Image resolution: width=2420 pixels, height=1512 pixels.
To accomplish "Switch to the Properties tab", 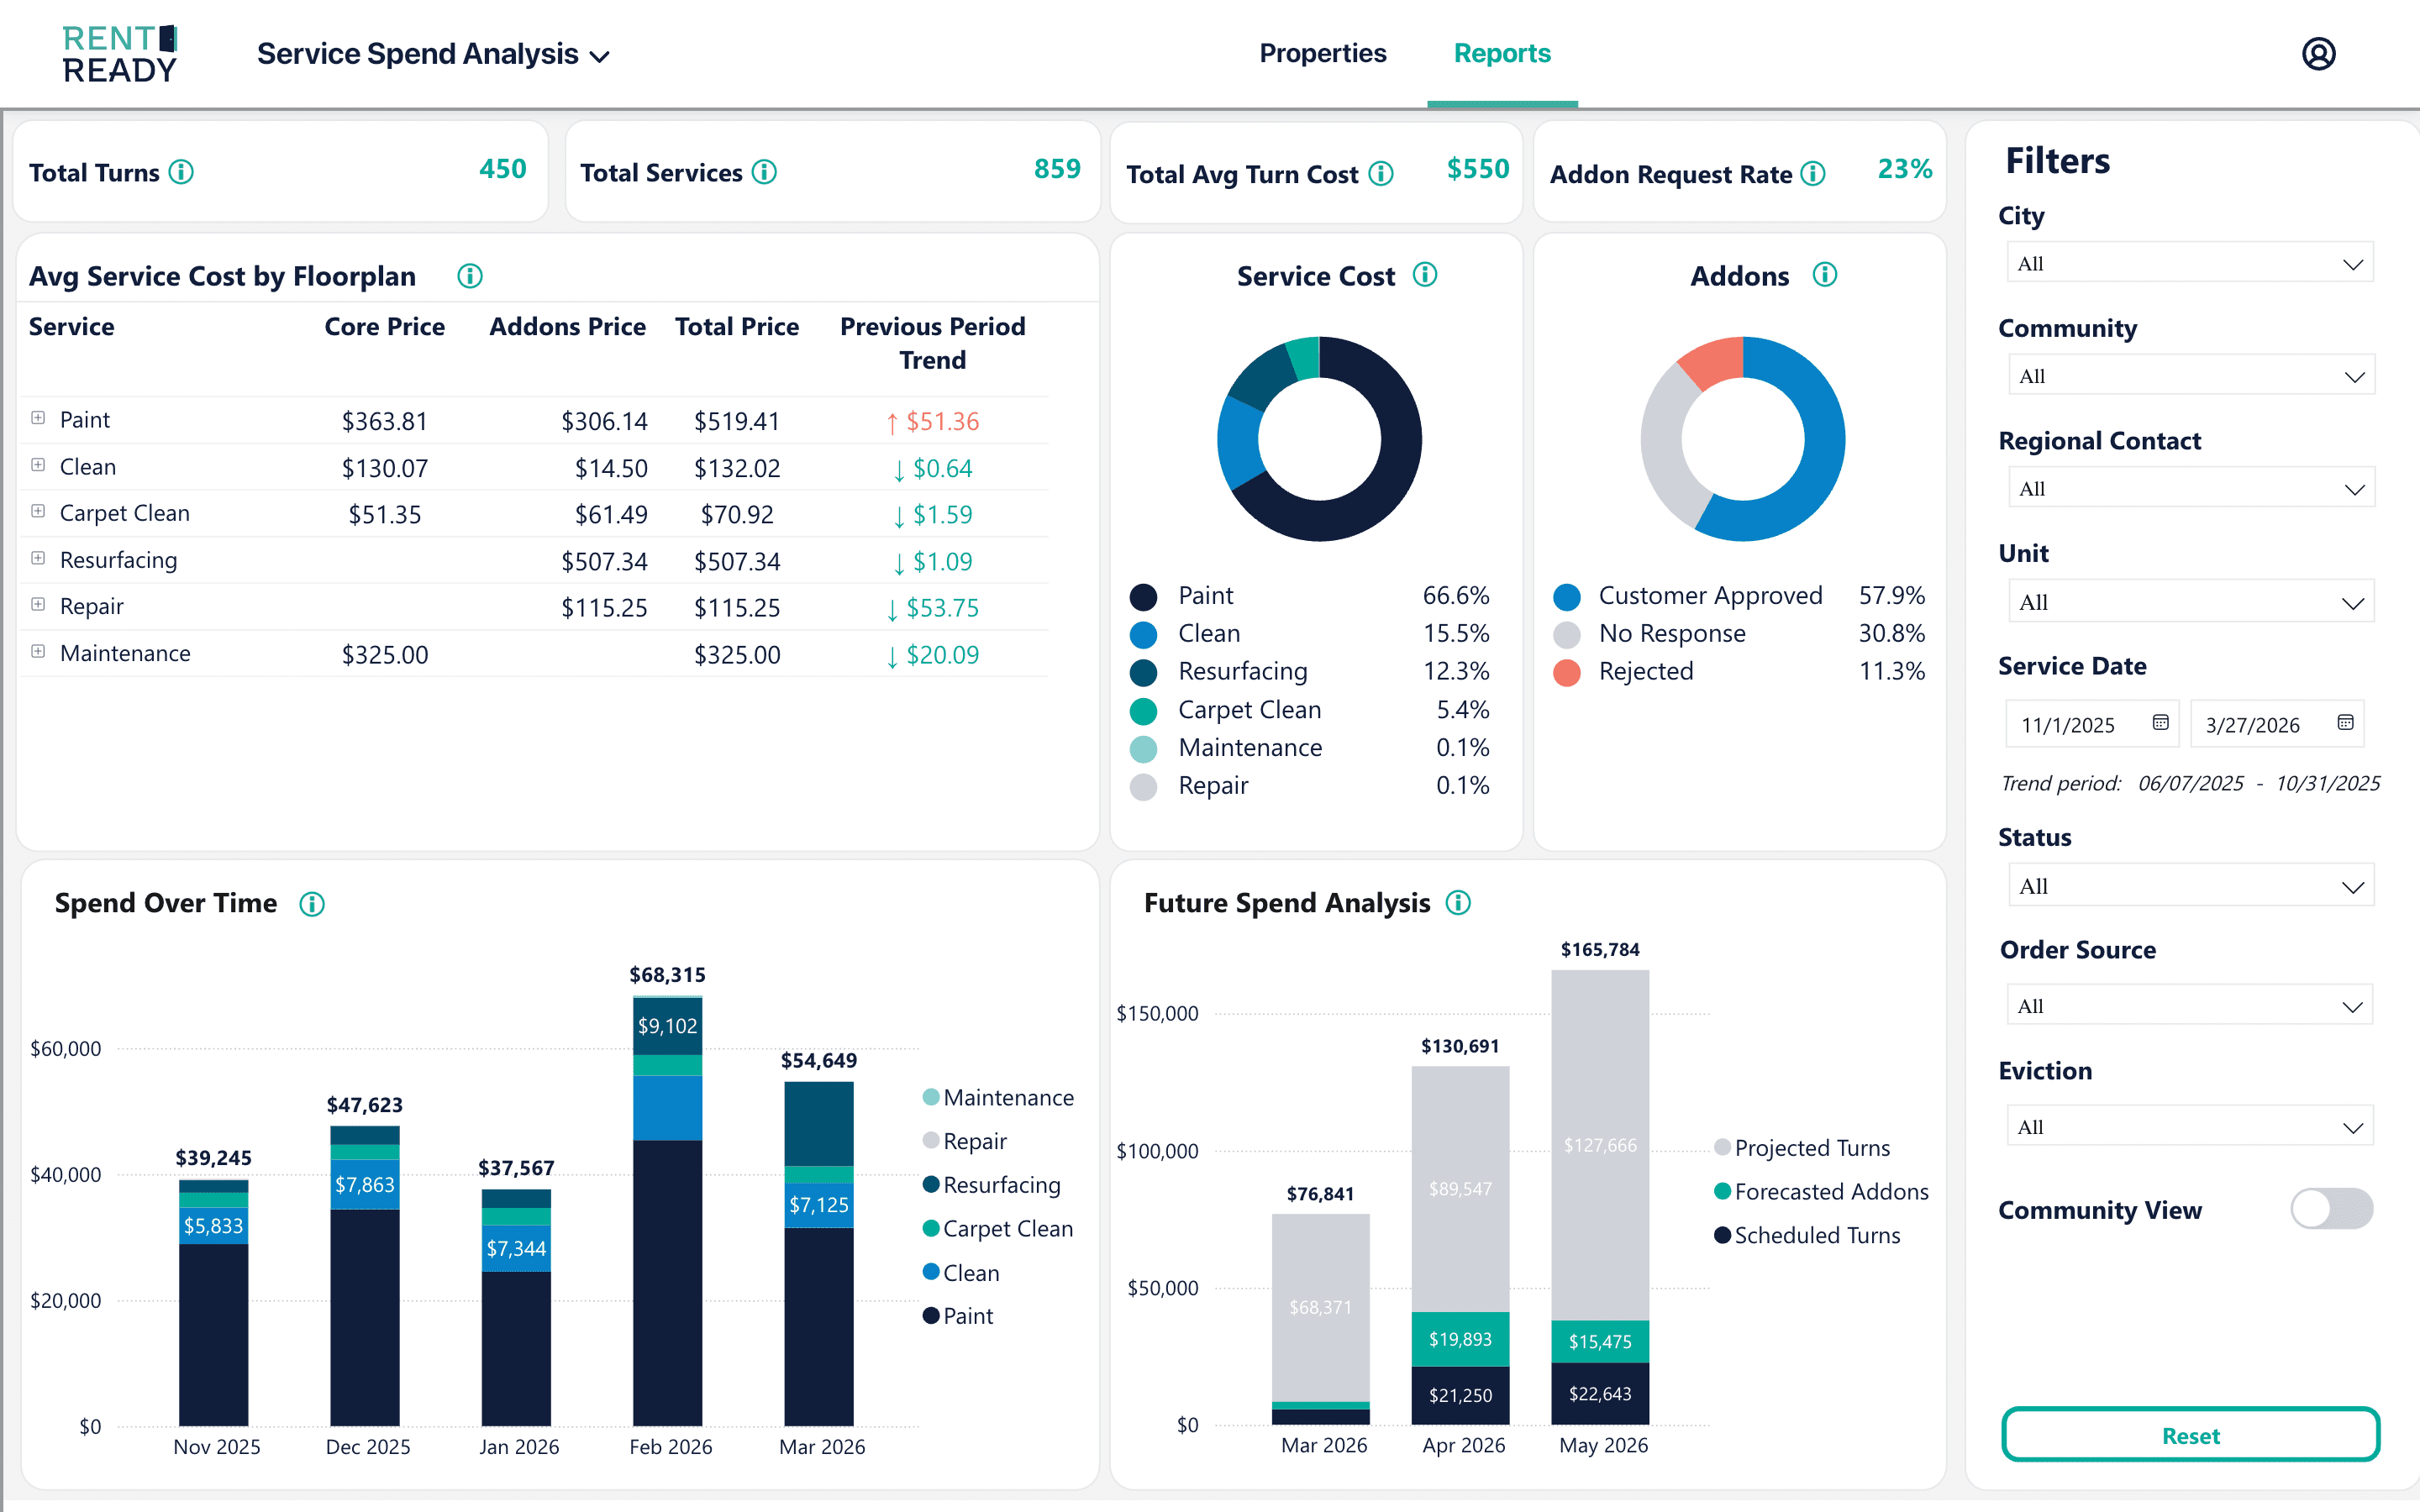I will (1322, 53).
